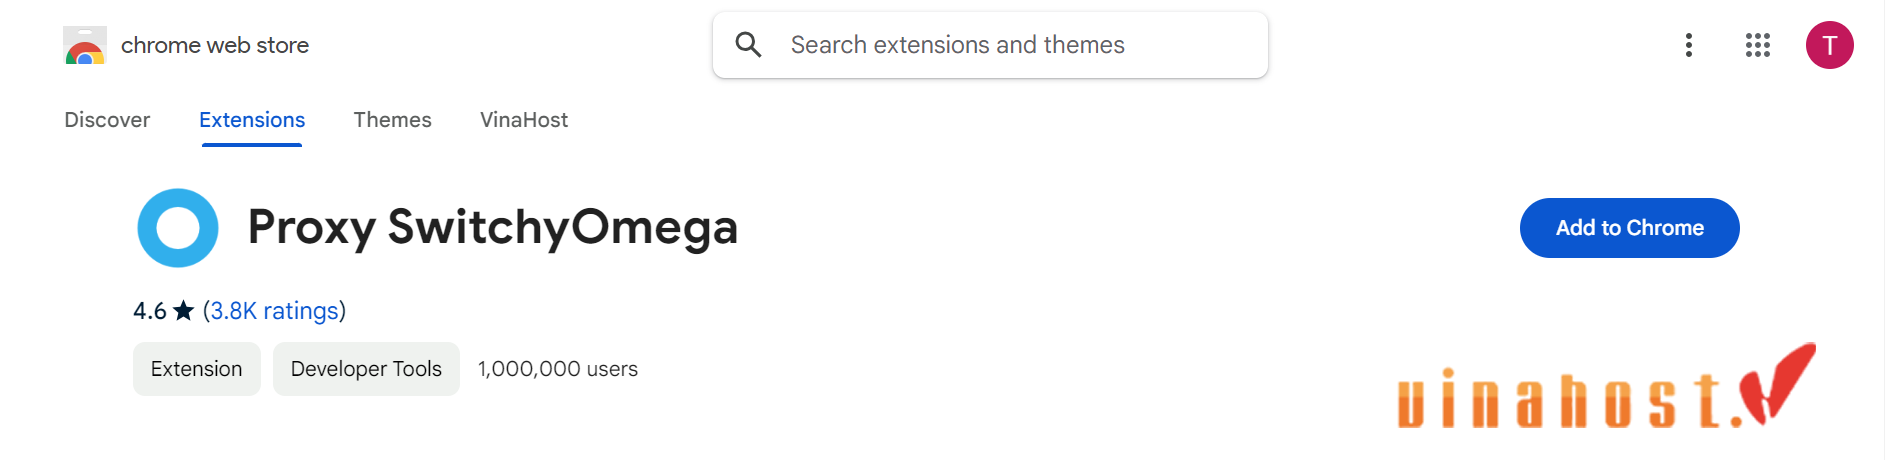Click the Add to Chrome button
This screenshot has height=460, width=1885.
1630,228
